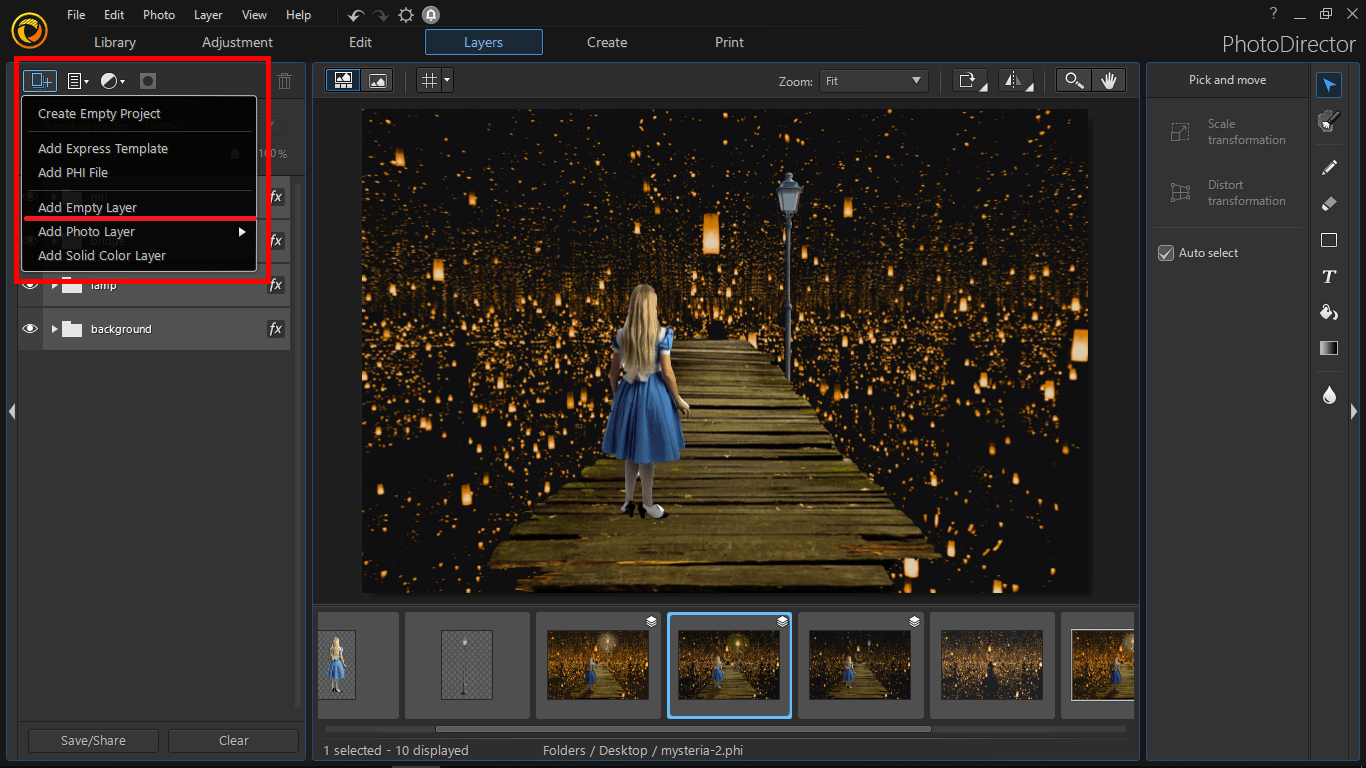Collapse the left panel arrow
This screenshot has width=1366, height=768.
point(11,411)
